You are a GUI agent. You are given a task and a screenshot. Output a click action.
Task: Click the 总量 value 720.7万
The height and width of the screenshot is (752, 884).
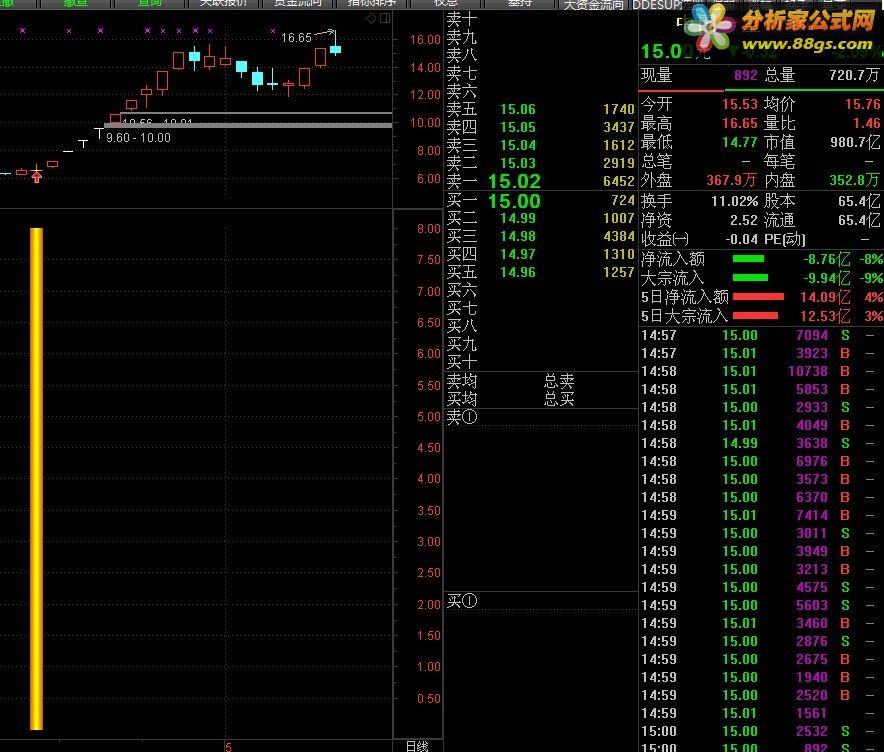tap(854, 75)
